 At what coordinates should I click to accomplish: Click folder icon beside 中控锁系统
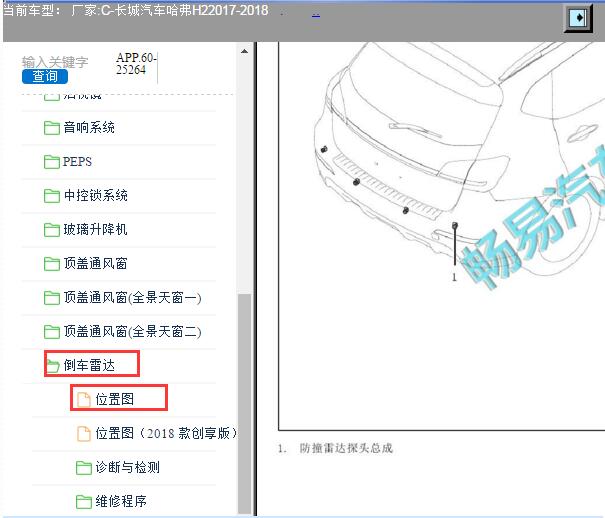(52, 196)
